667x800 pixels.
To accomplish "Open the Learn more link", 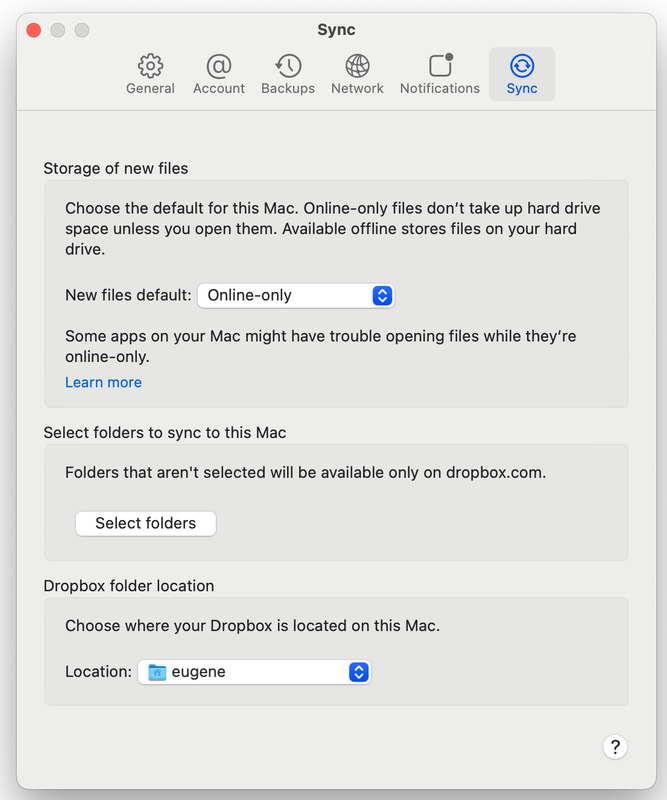I will click(x=103, y=382).
